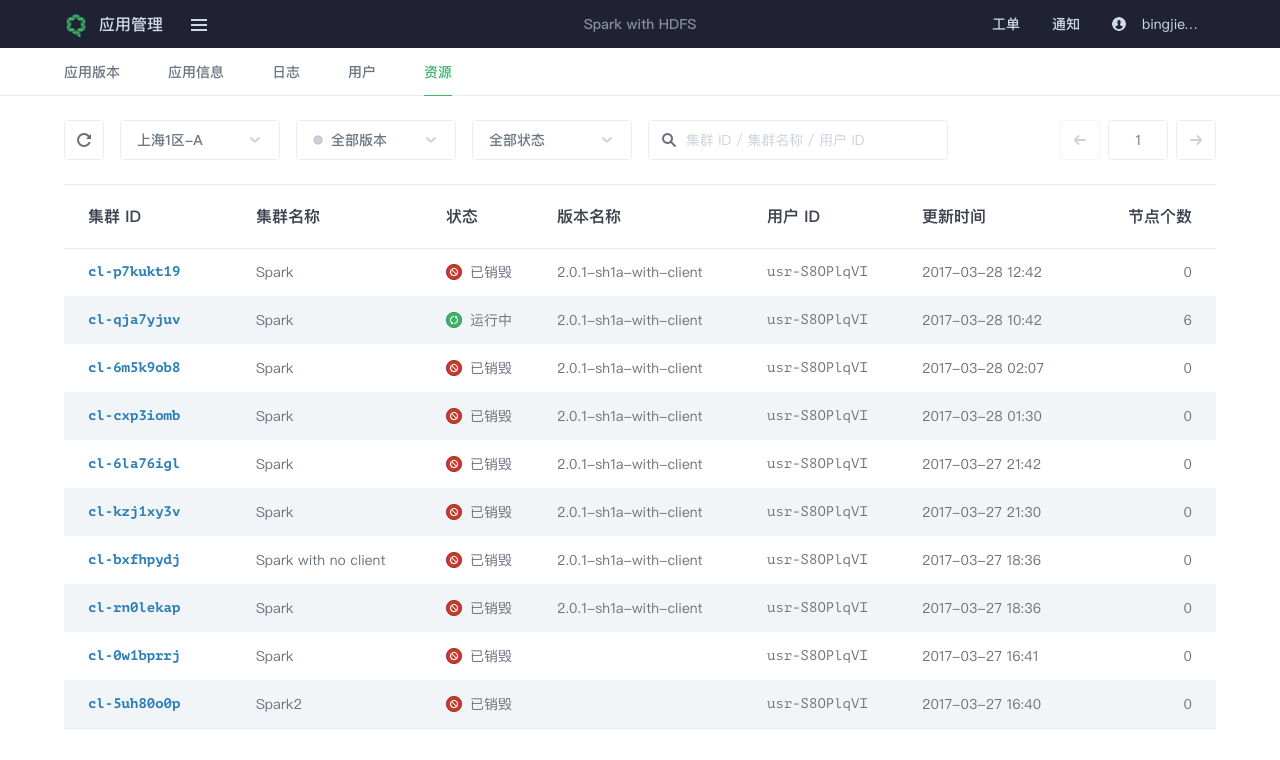Open the hamburger menu icon
This screenshot has height=760, width=1280.
tap(199, 25)
